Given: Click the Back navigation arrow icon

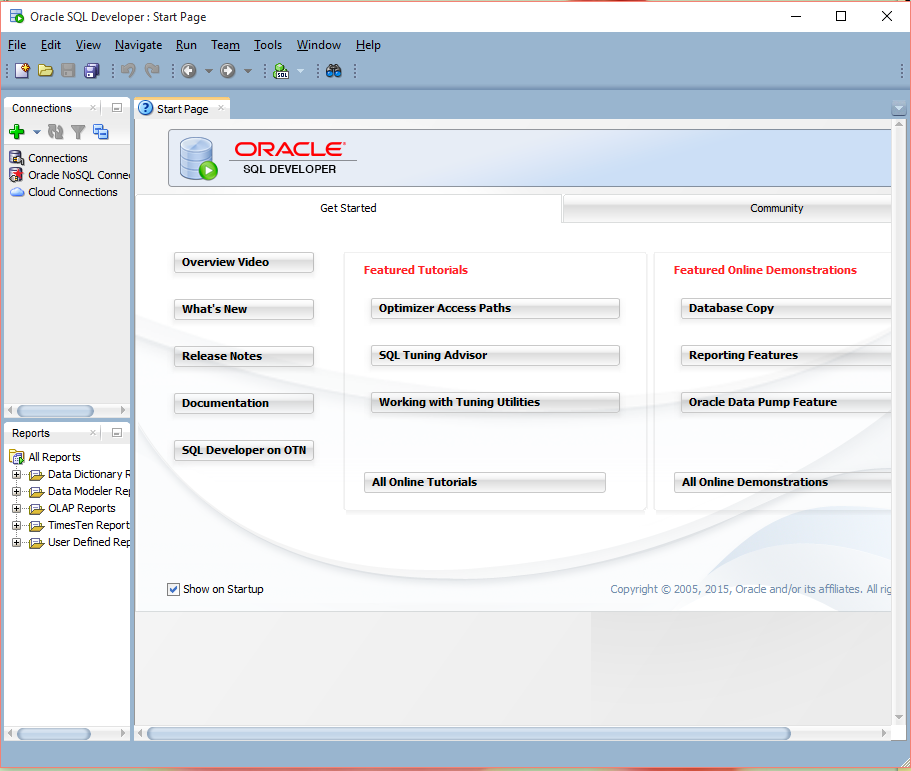Looking at the screenshot, I should [x=188, y=71].
